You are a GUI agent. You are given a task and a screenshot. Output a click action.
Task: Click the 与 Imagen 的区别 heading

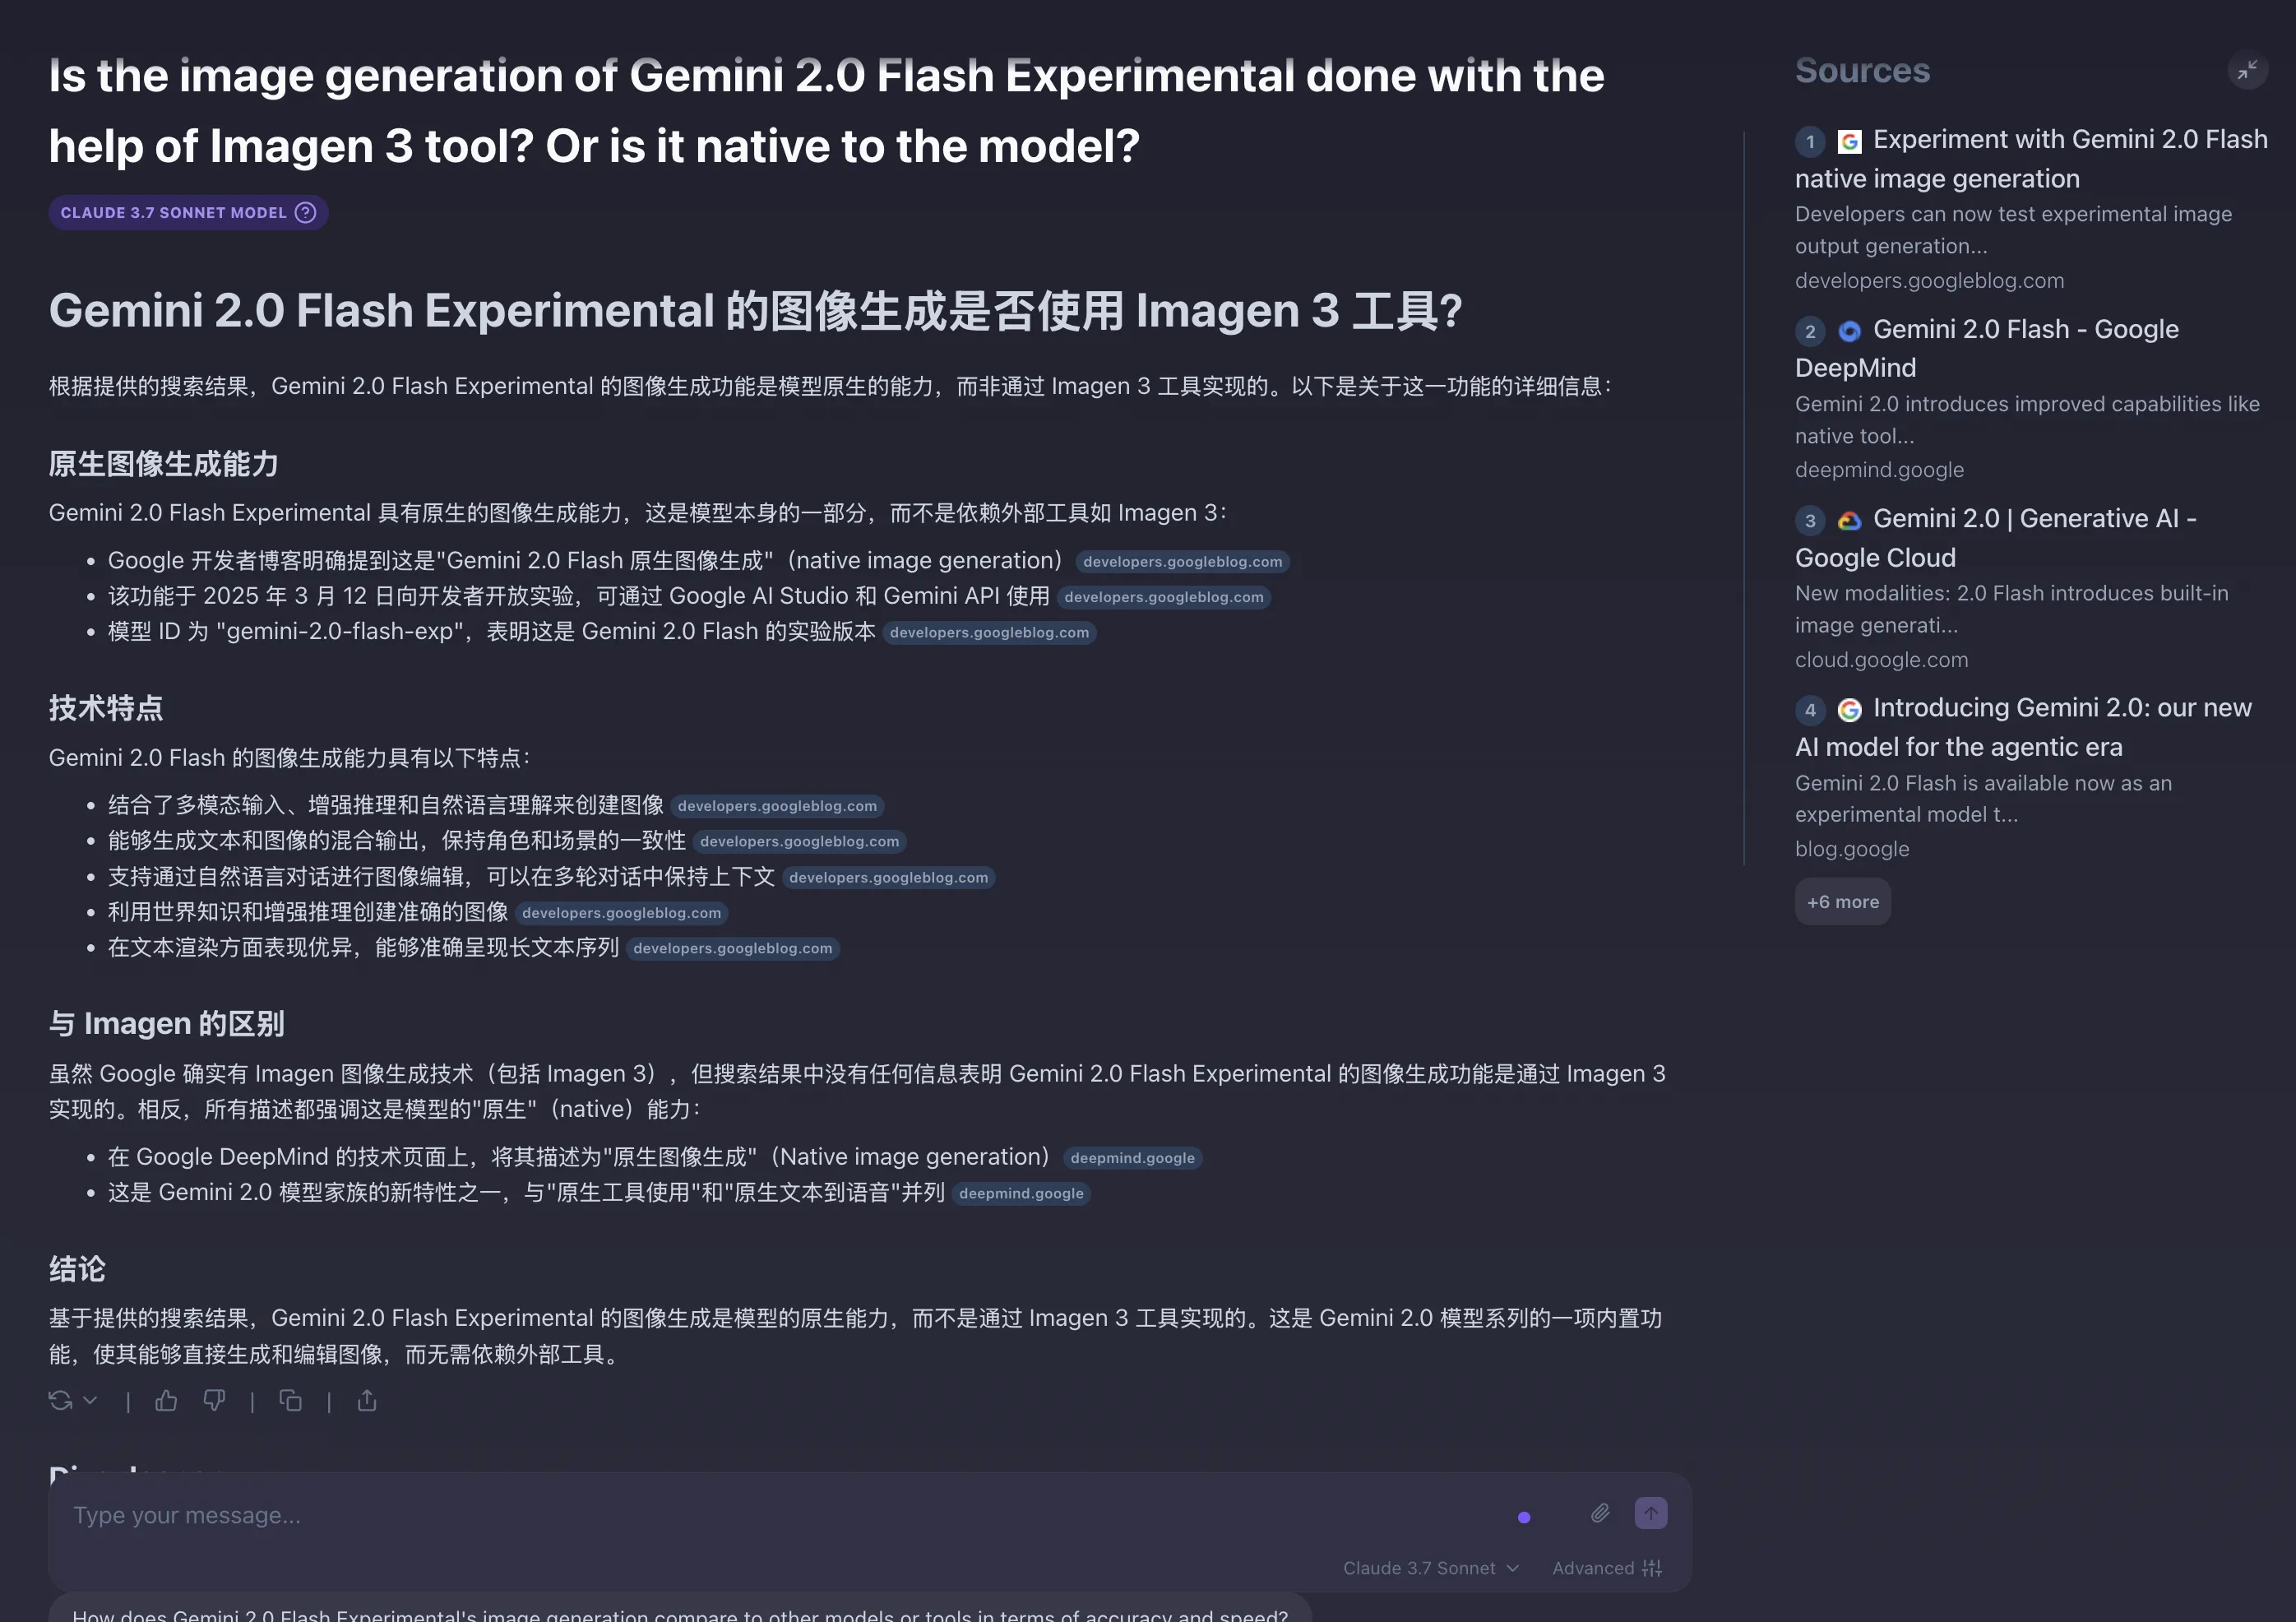point(167,1024)
